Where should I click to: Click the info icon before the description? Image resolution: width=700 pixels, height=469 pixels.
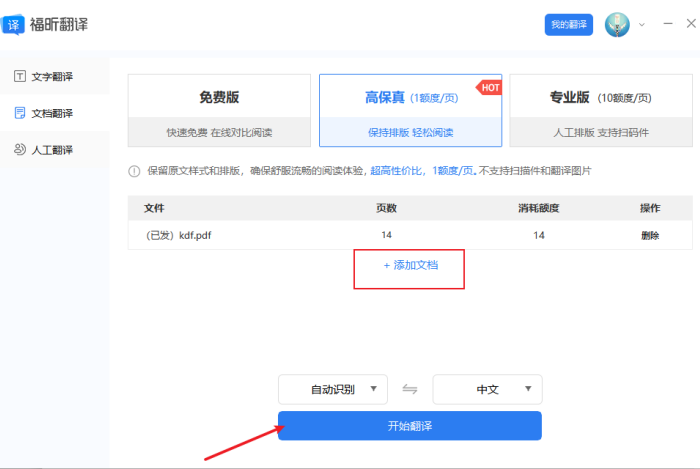134,171
